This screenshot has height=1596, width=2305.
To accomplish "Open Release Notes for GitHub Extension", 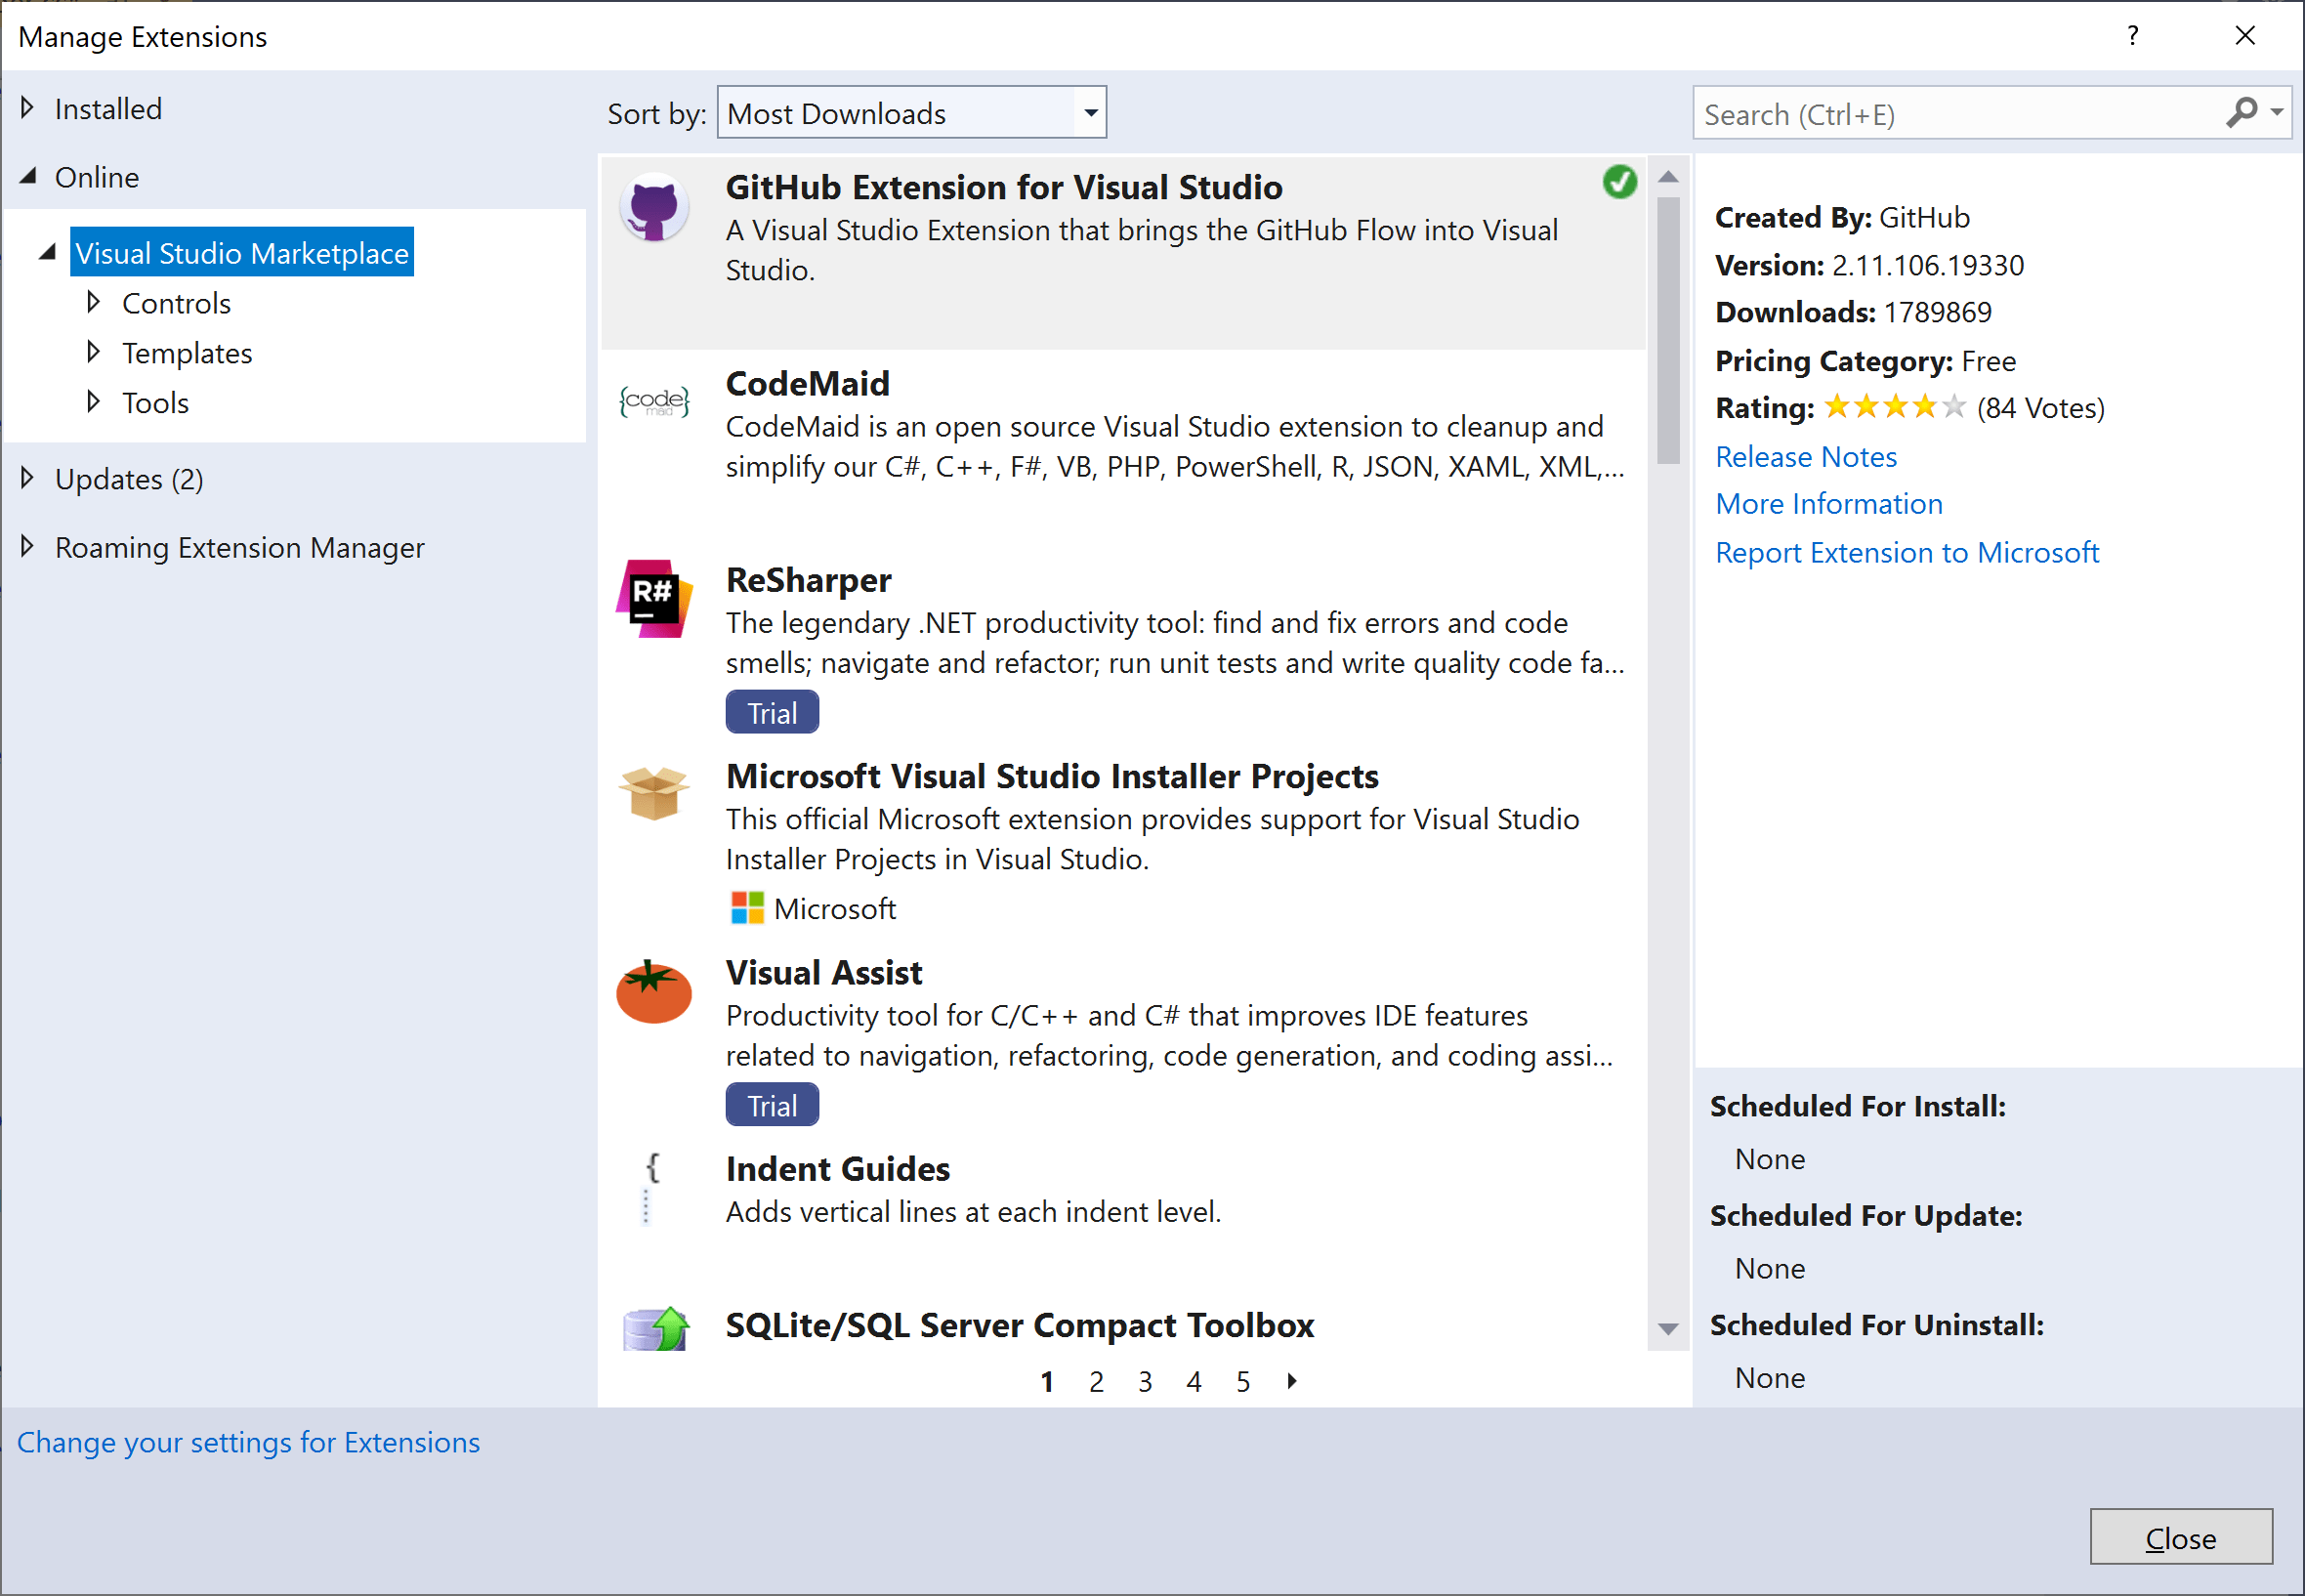I will (1805, 456).
